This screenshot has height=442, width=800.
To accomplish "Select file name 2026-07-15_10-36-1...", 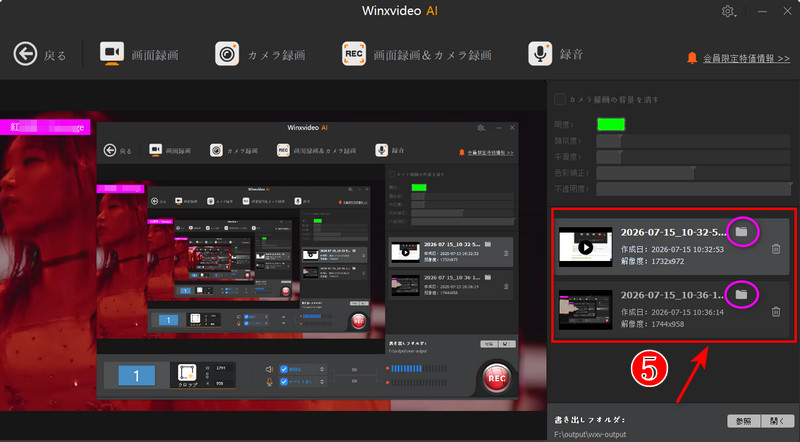I will pyautogui.click(x=672, y=295).
